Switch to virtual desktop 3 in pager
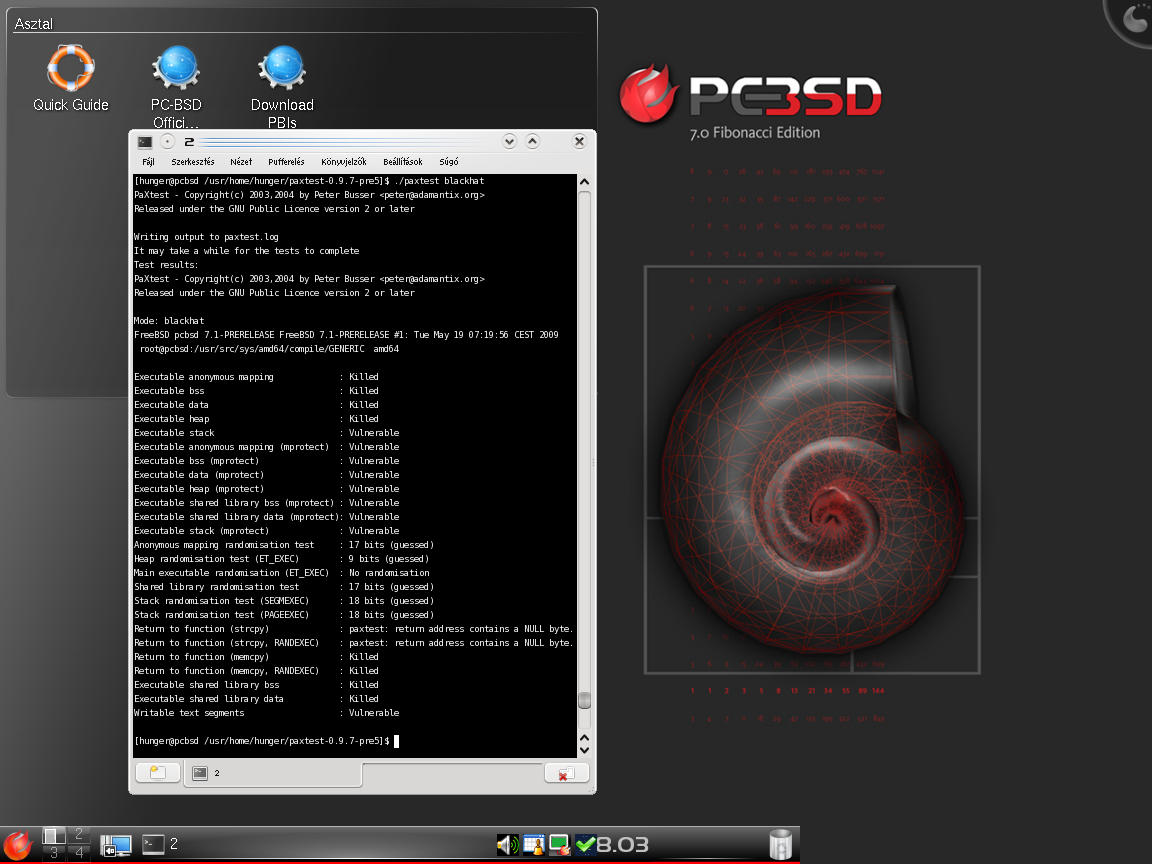This screenshot has height=864, width=1152. click(53, 852)
